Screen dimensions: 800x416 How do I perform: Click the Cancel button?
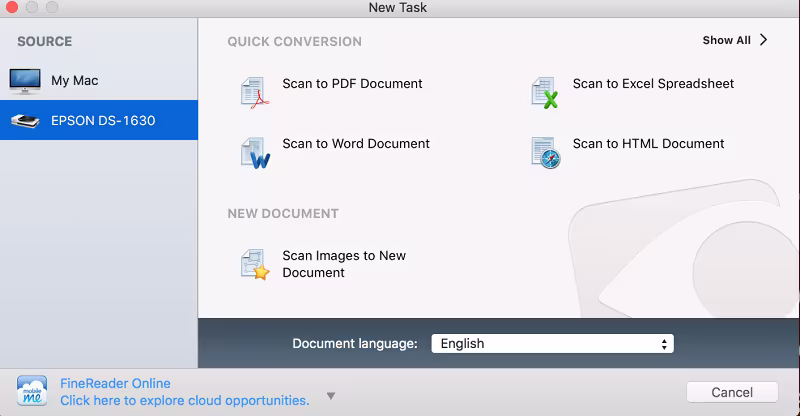pyautogui.click(x=732, y=392)
